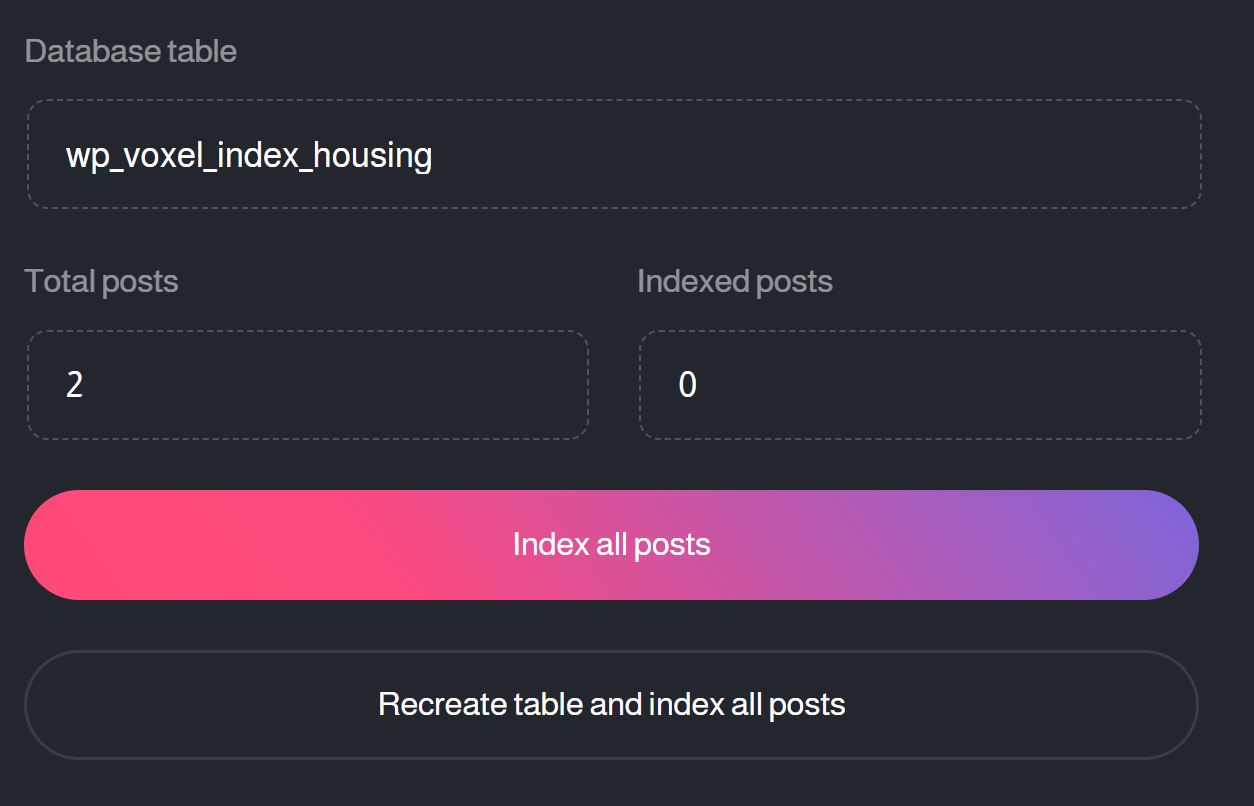Screen dimensions: 1254x806
Task: Click the Total posts label
Action: (x=101, y=281)
